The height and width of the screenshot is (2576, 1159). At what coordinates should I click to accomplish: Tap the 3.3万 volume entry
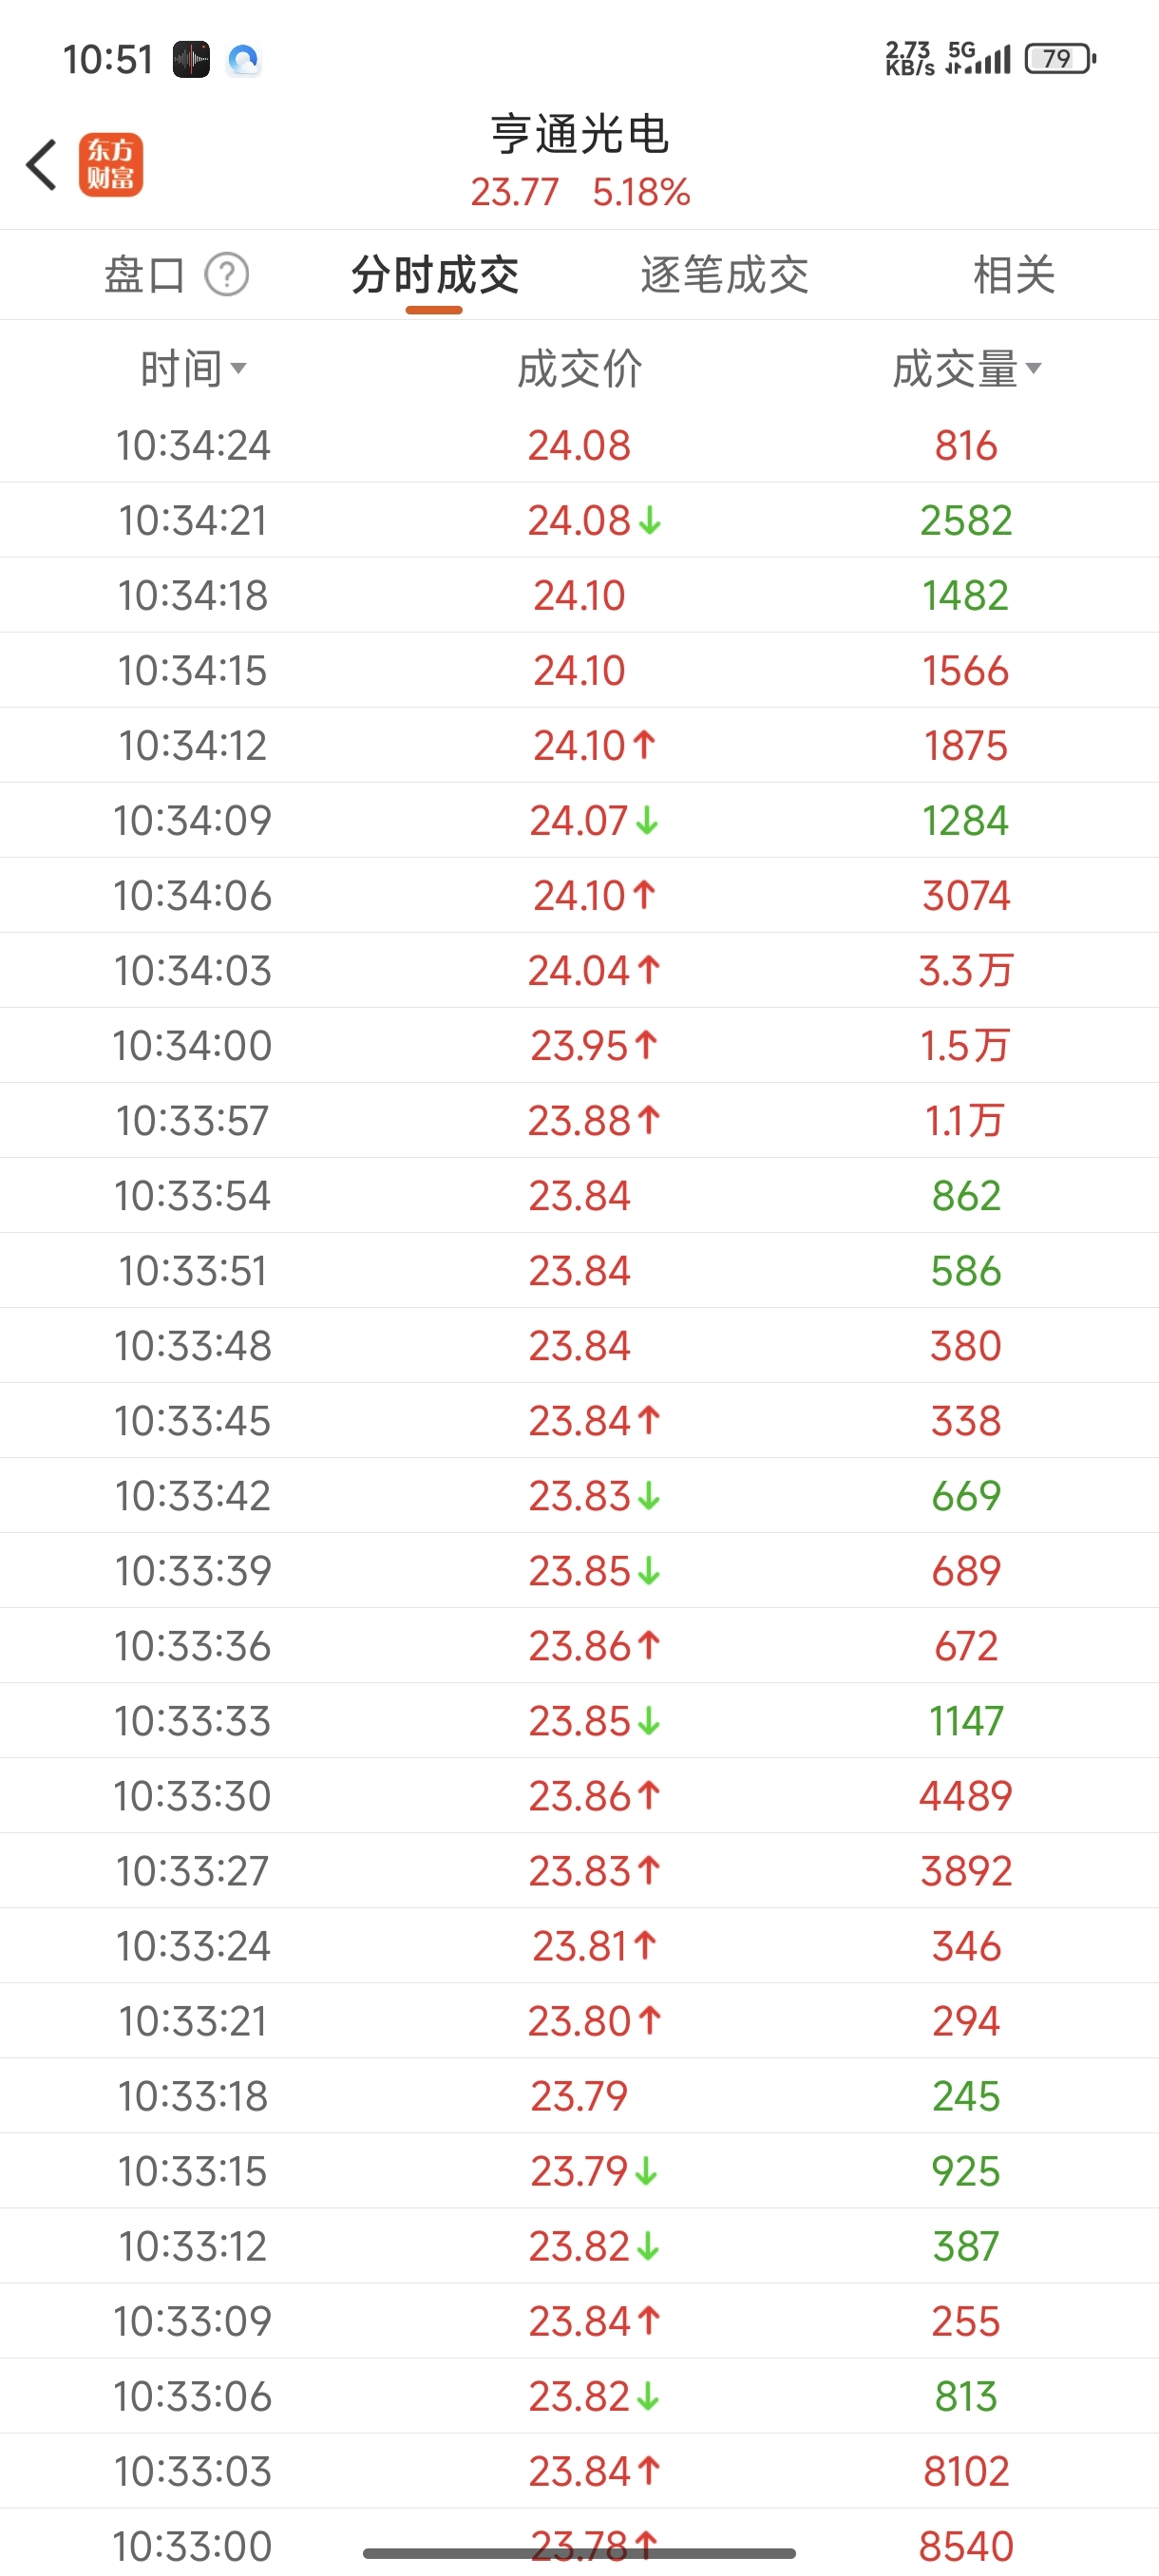pyautogui.click(x=966, y=970)
